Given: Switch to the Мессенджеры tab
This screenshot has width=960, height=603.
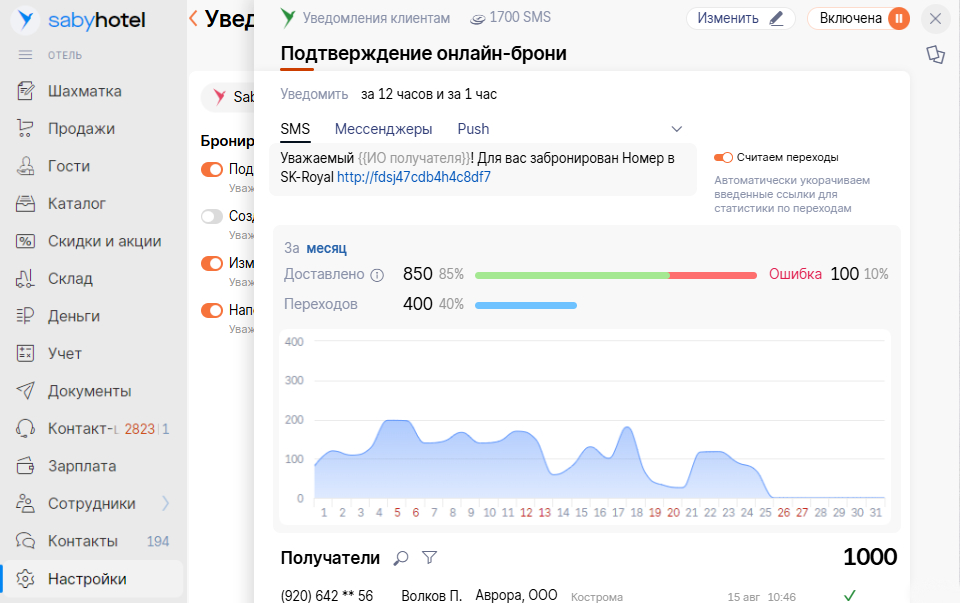Looking at the screenshot, I should tap(383, 129).
